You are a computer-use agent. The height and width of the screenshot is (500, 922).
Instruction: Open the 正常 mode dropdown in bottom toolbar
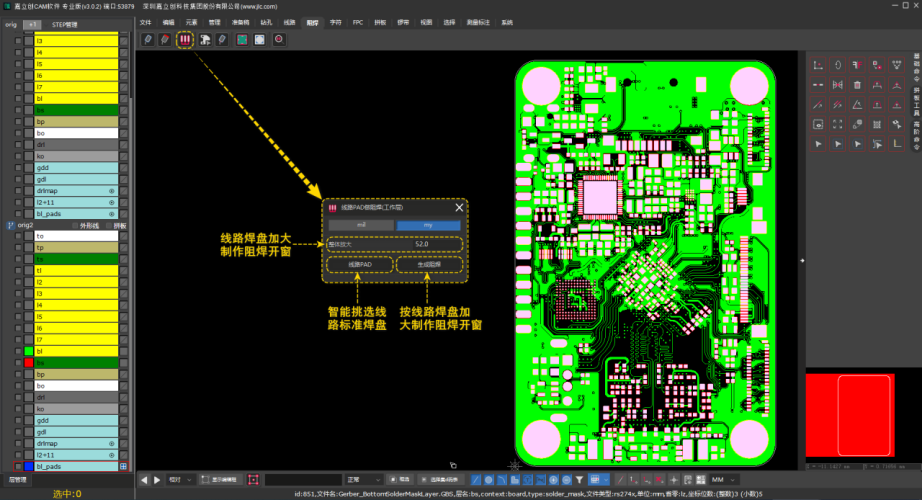[363, 480]
